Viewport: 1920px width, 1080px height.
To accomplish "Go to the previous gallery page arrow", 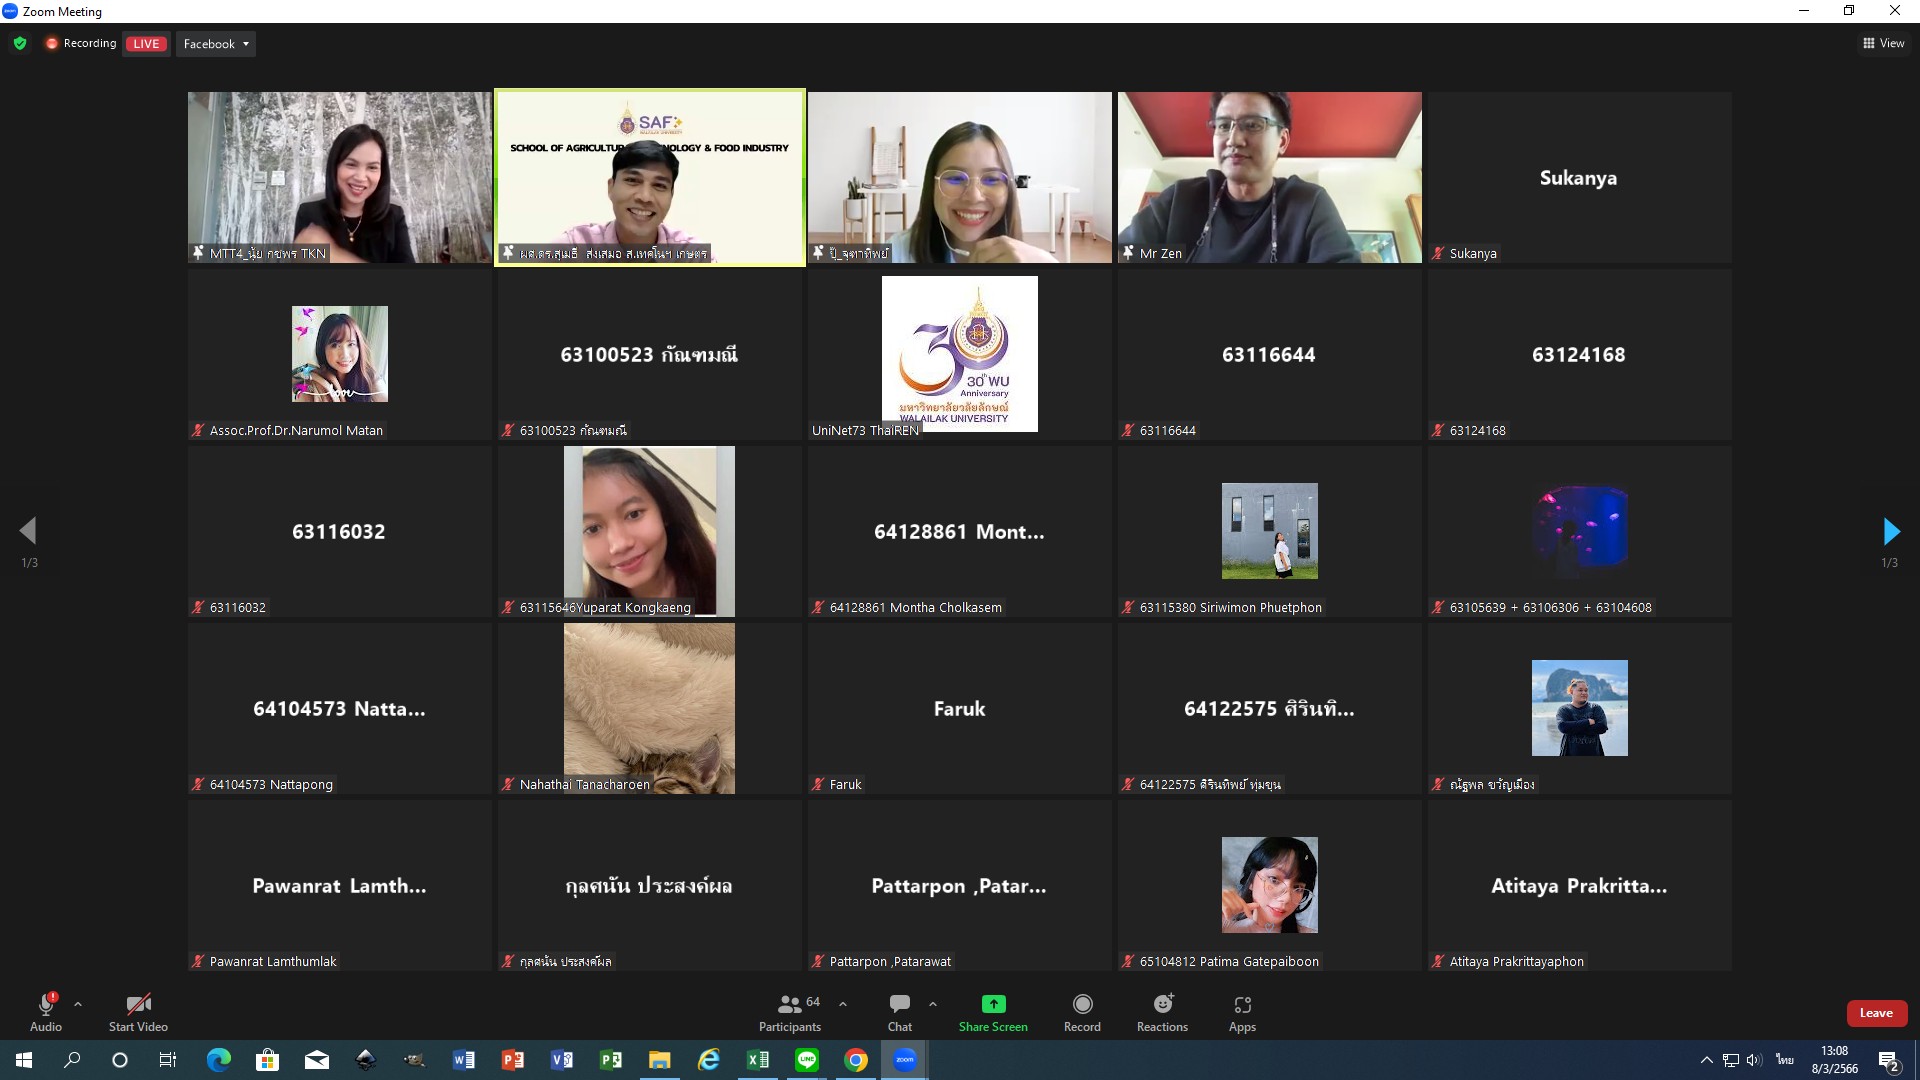I will click(x=28, y=531).
